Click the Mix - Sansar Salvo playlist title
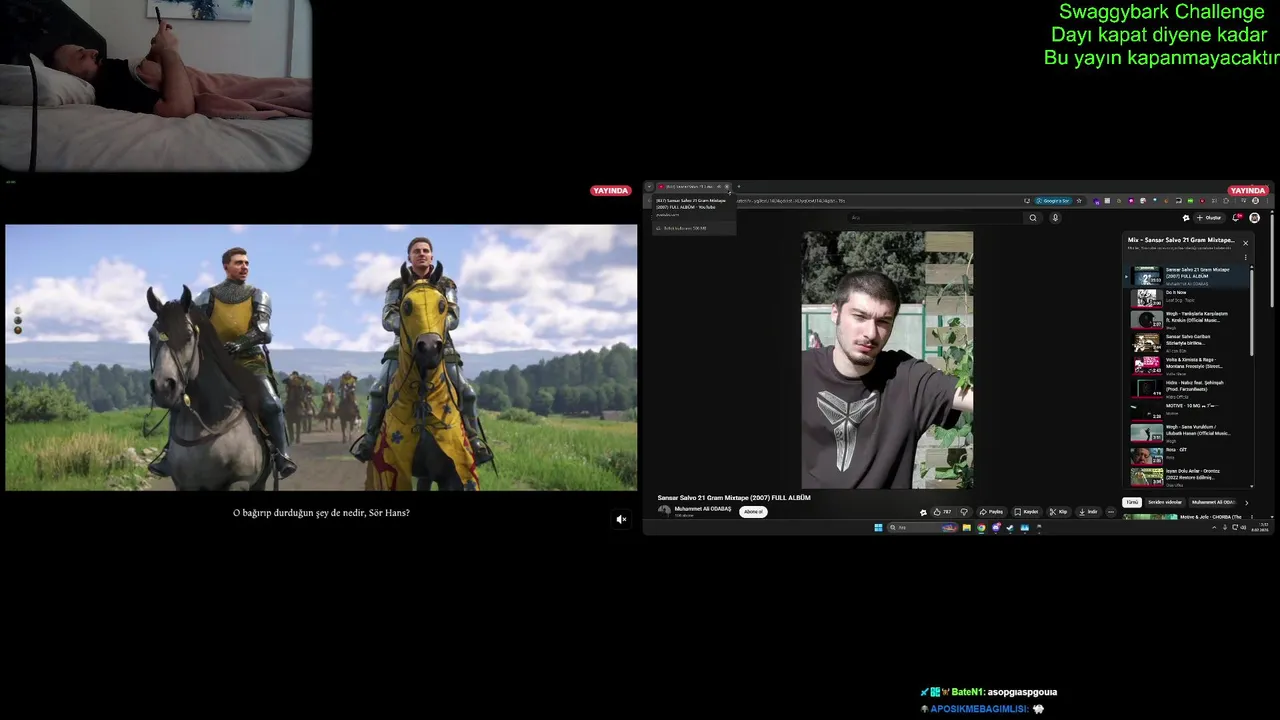Image resolution: width=1280 pixels, height=720 pixels. click(x=1181, y=240)
